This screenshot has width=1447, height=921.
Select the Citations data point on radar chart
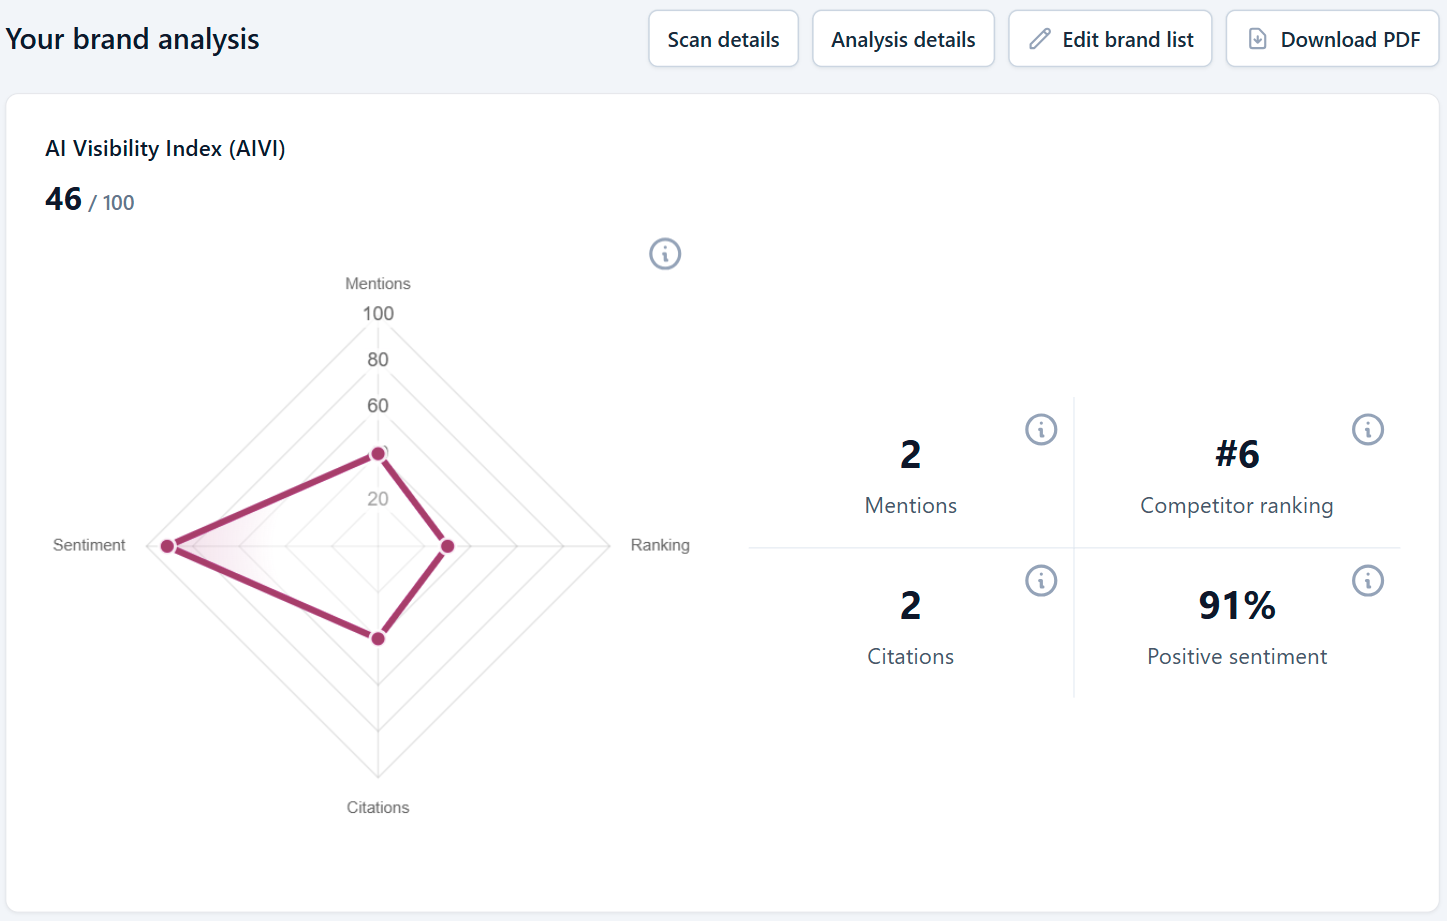(378, 638)
